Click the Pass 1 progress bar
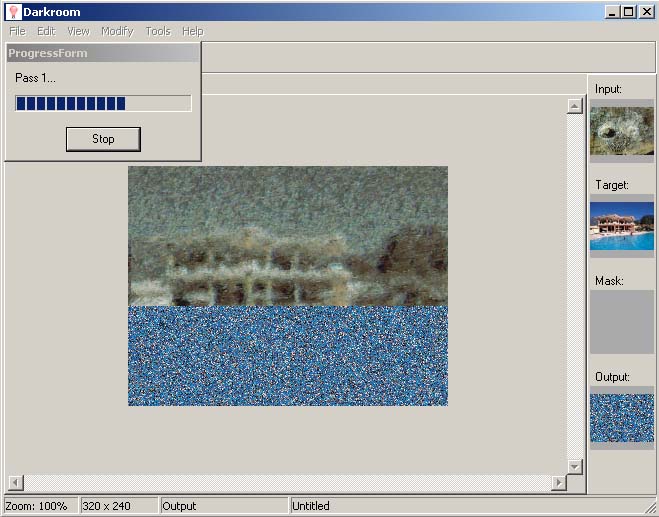 (103, 103)
